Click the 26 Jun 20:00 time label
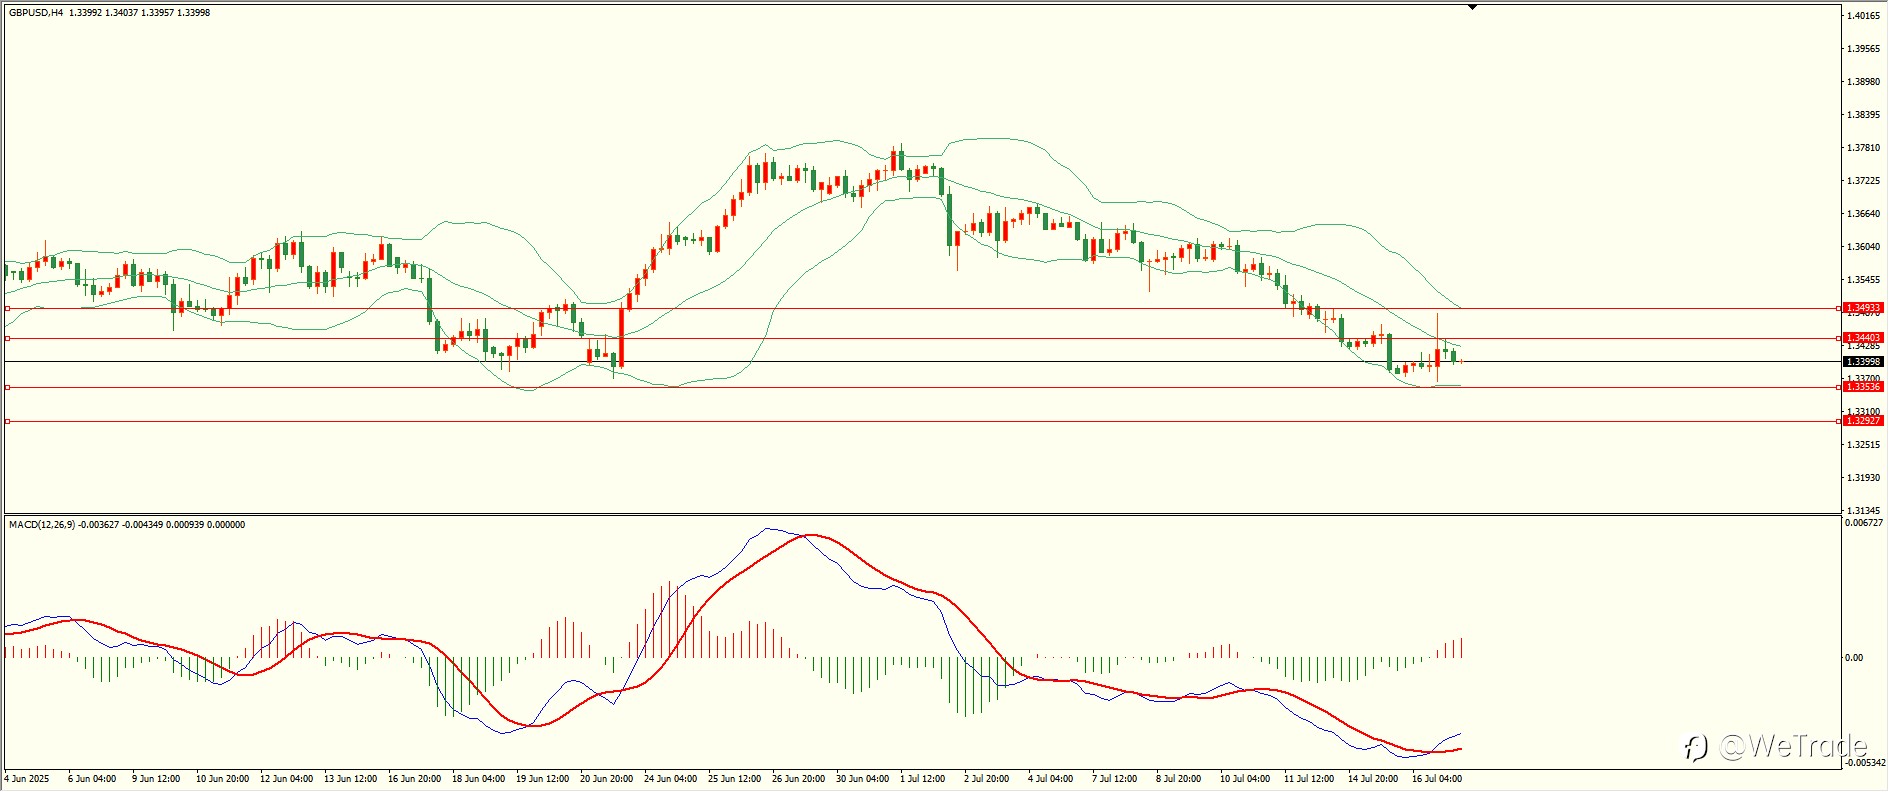 pos(799,778)
